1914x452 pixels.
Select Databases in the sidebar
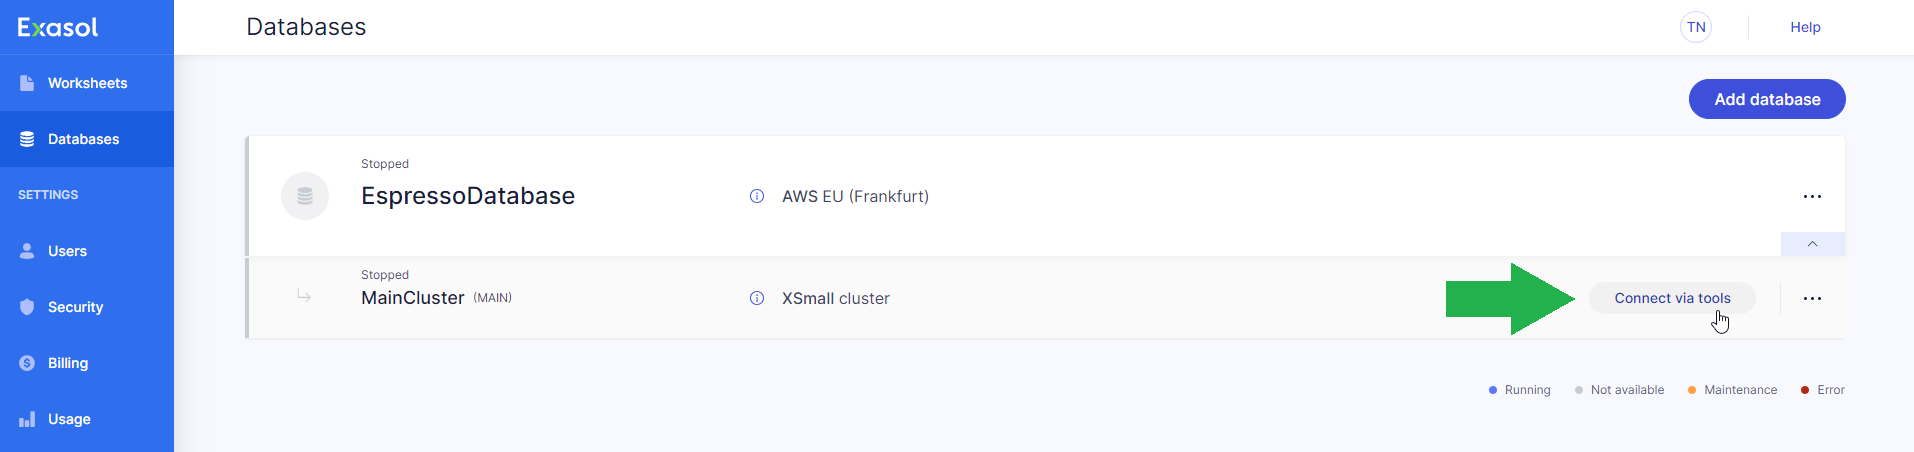click(83, 139)
